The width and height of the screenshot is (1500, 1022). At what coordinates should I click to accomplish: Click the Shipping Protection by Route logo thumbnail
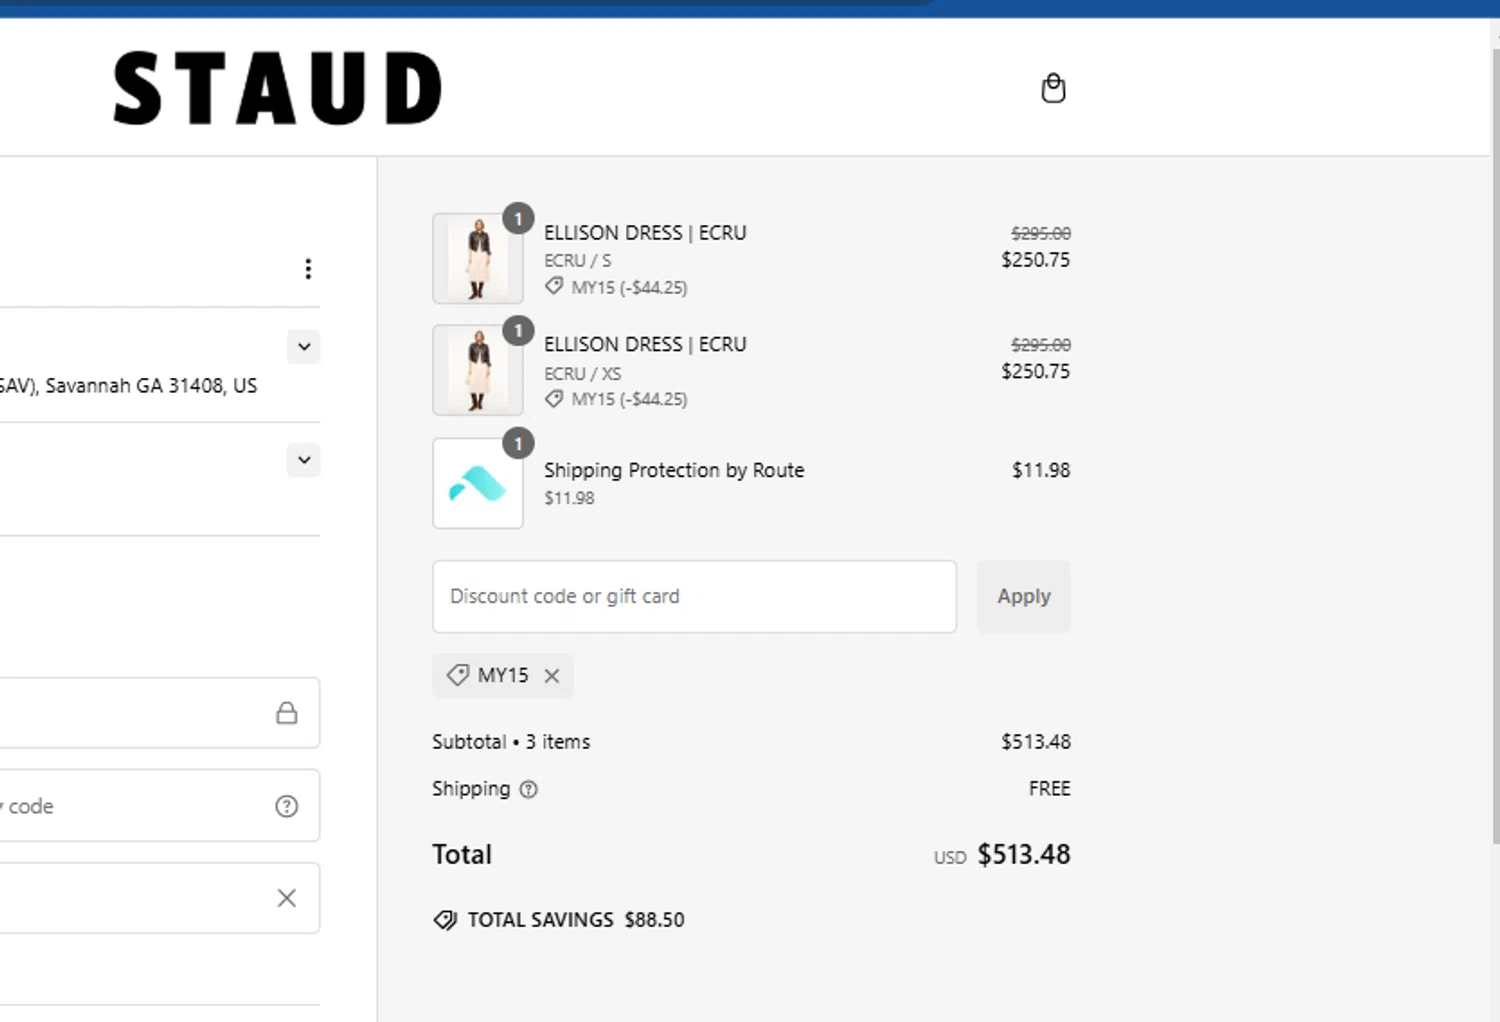478,483
